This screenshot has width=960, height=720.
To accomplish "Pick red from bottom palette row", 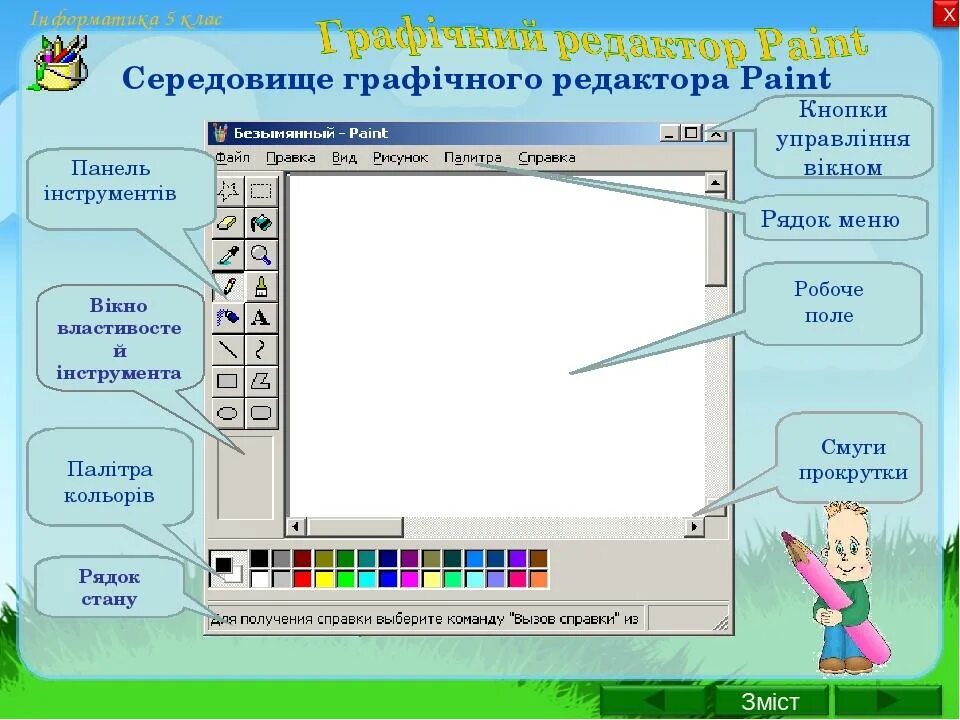I will coord(302,578).
